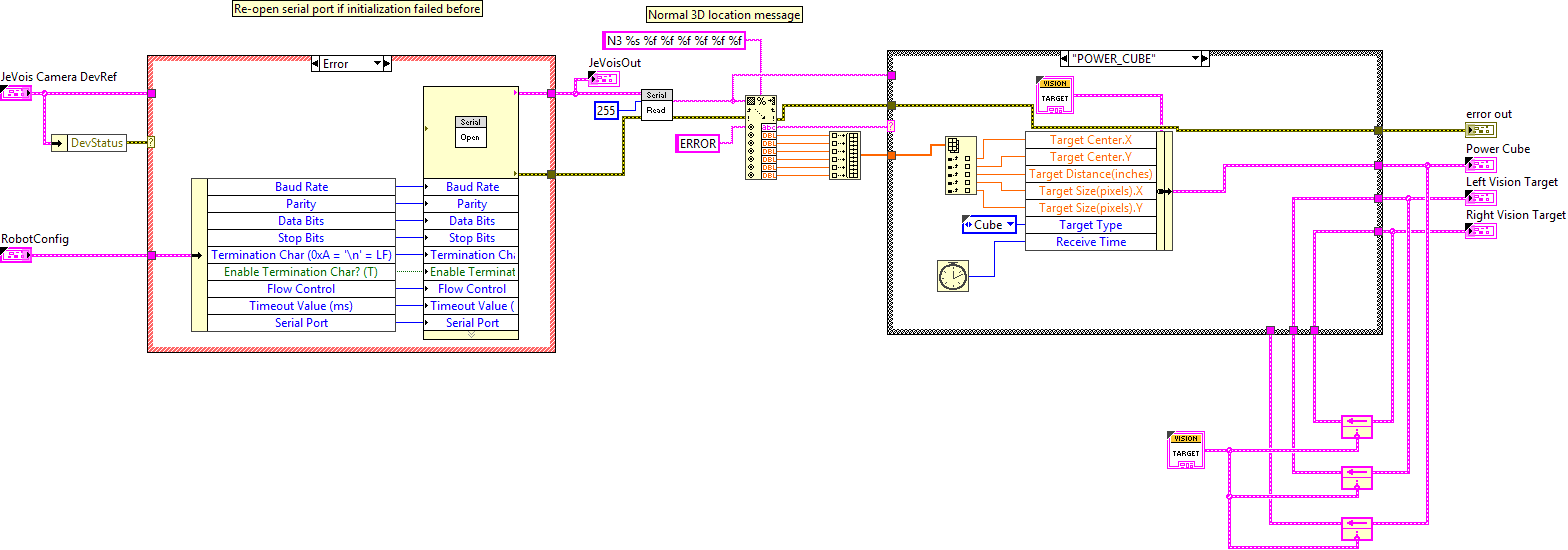Click the ERROR string constant
This screenshot has width=1568, height=550.
coord(698,143)
